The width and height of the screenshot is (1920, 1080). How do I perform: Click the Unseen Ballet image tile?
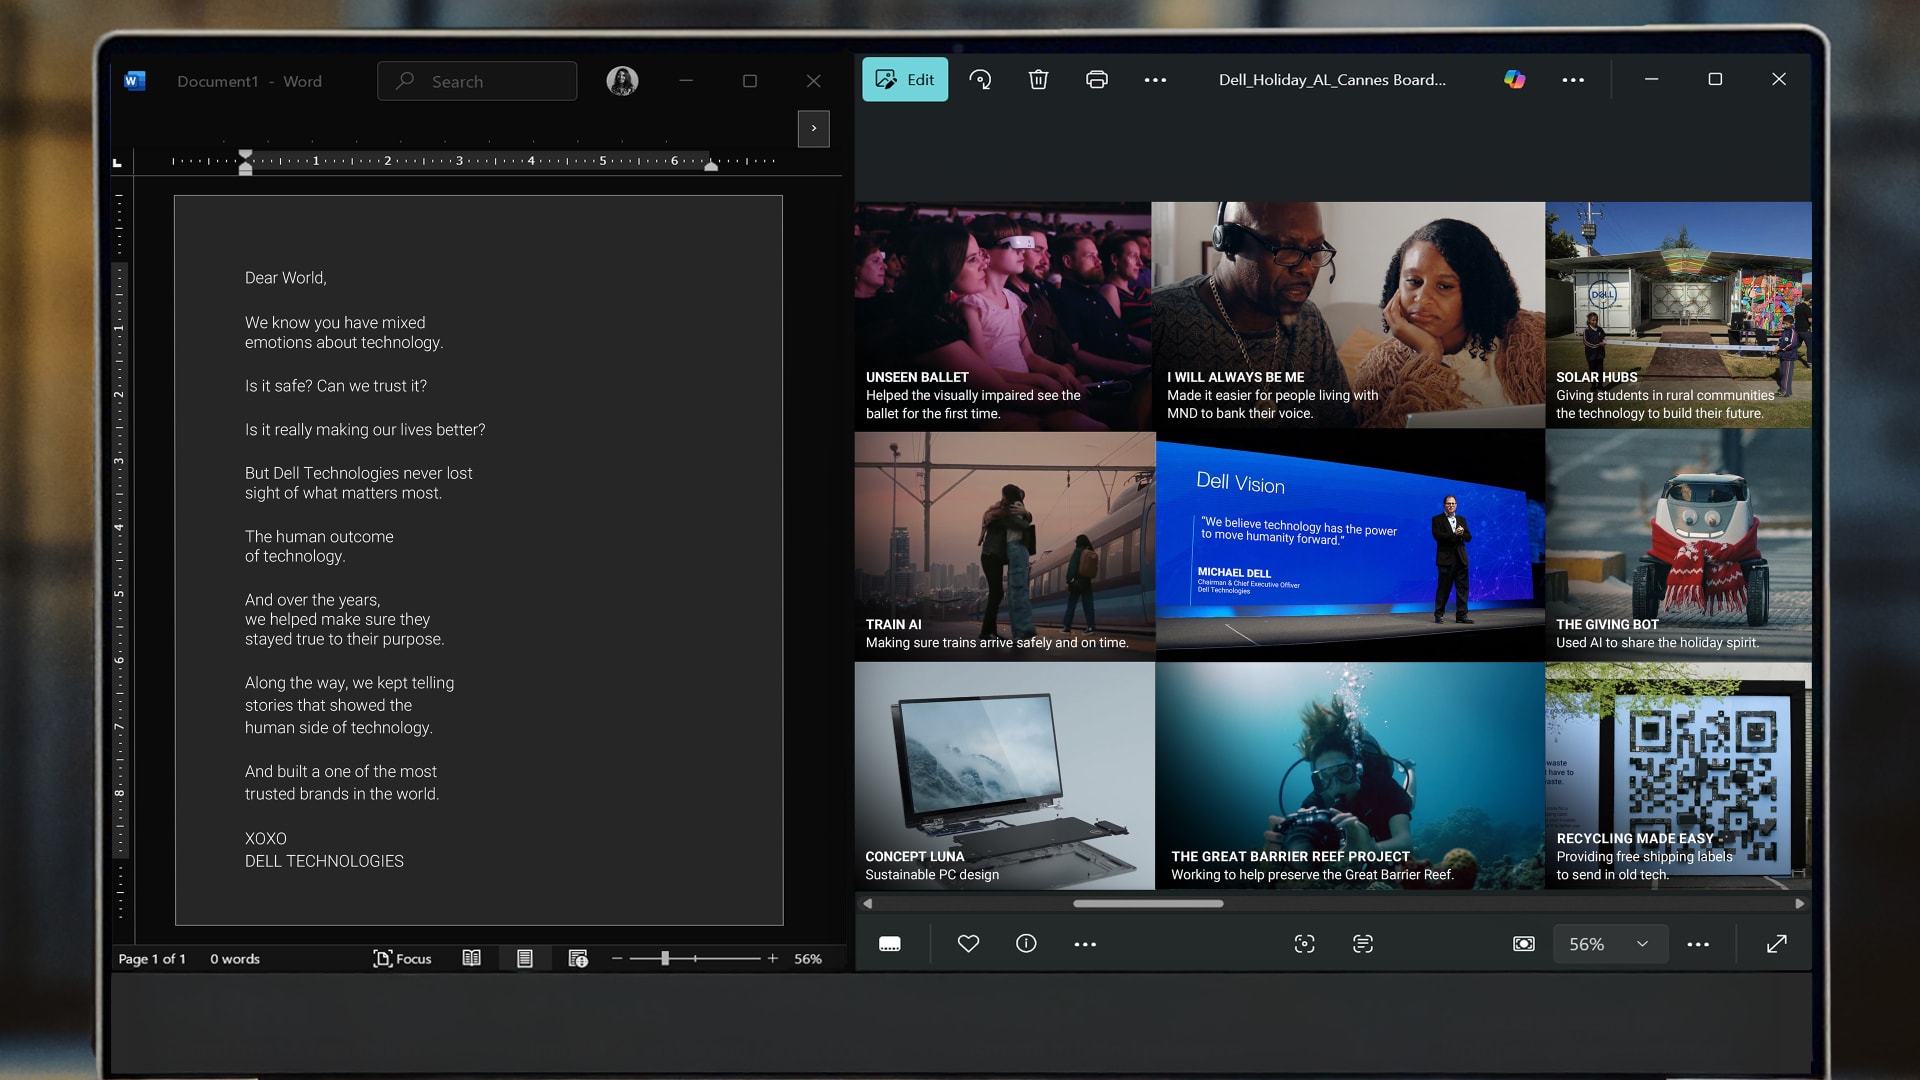tap(1003, 315)
